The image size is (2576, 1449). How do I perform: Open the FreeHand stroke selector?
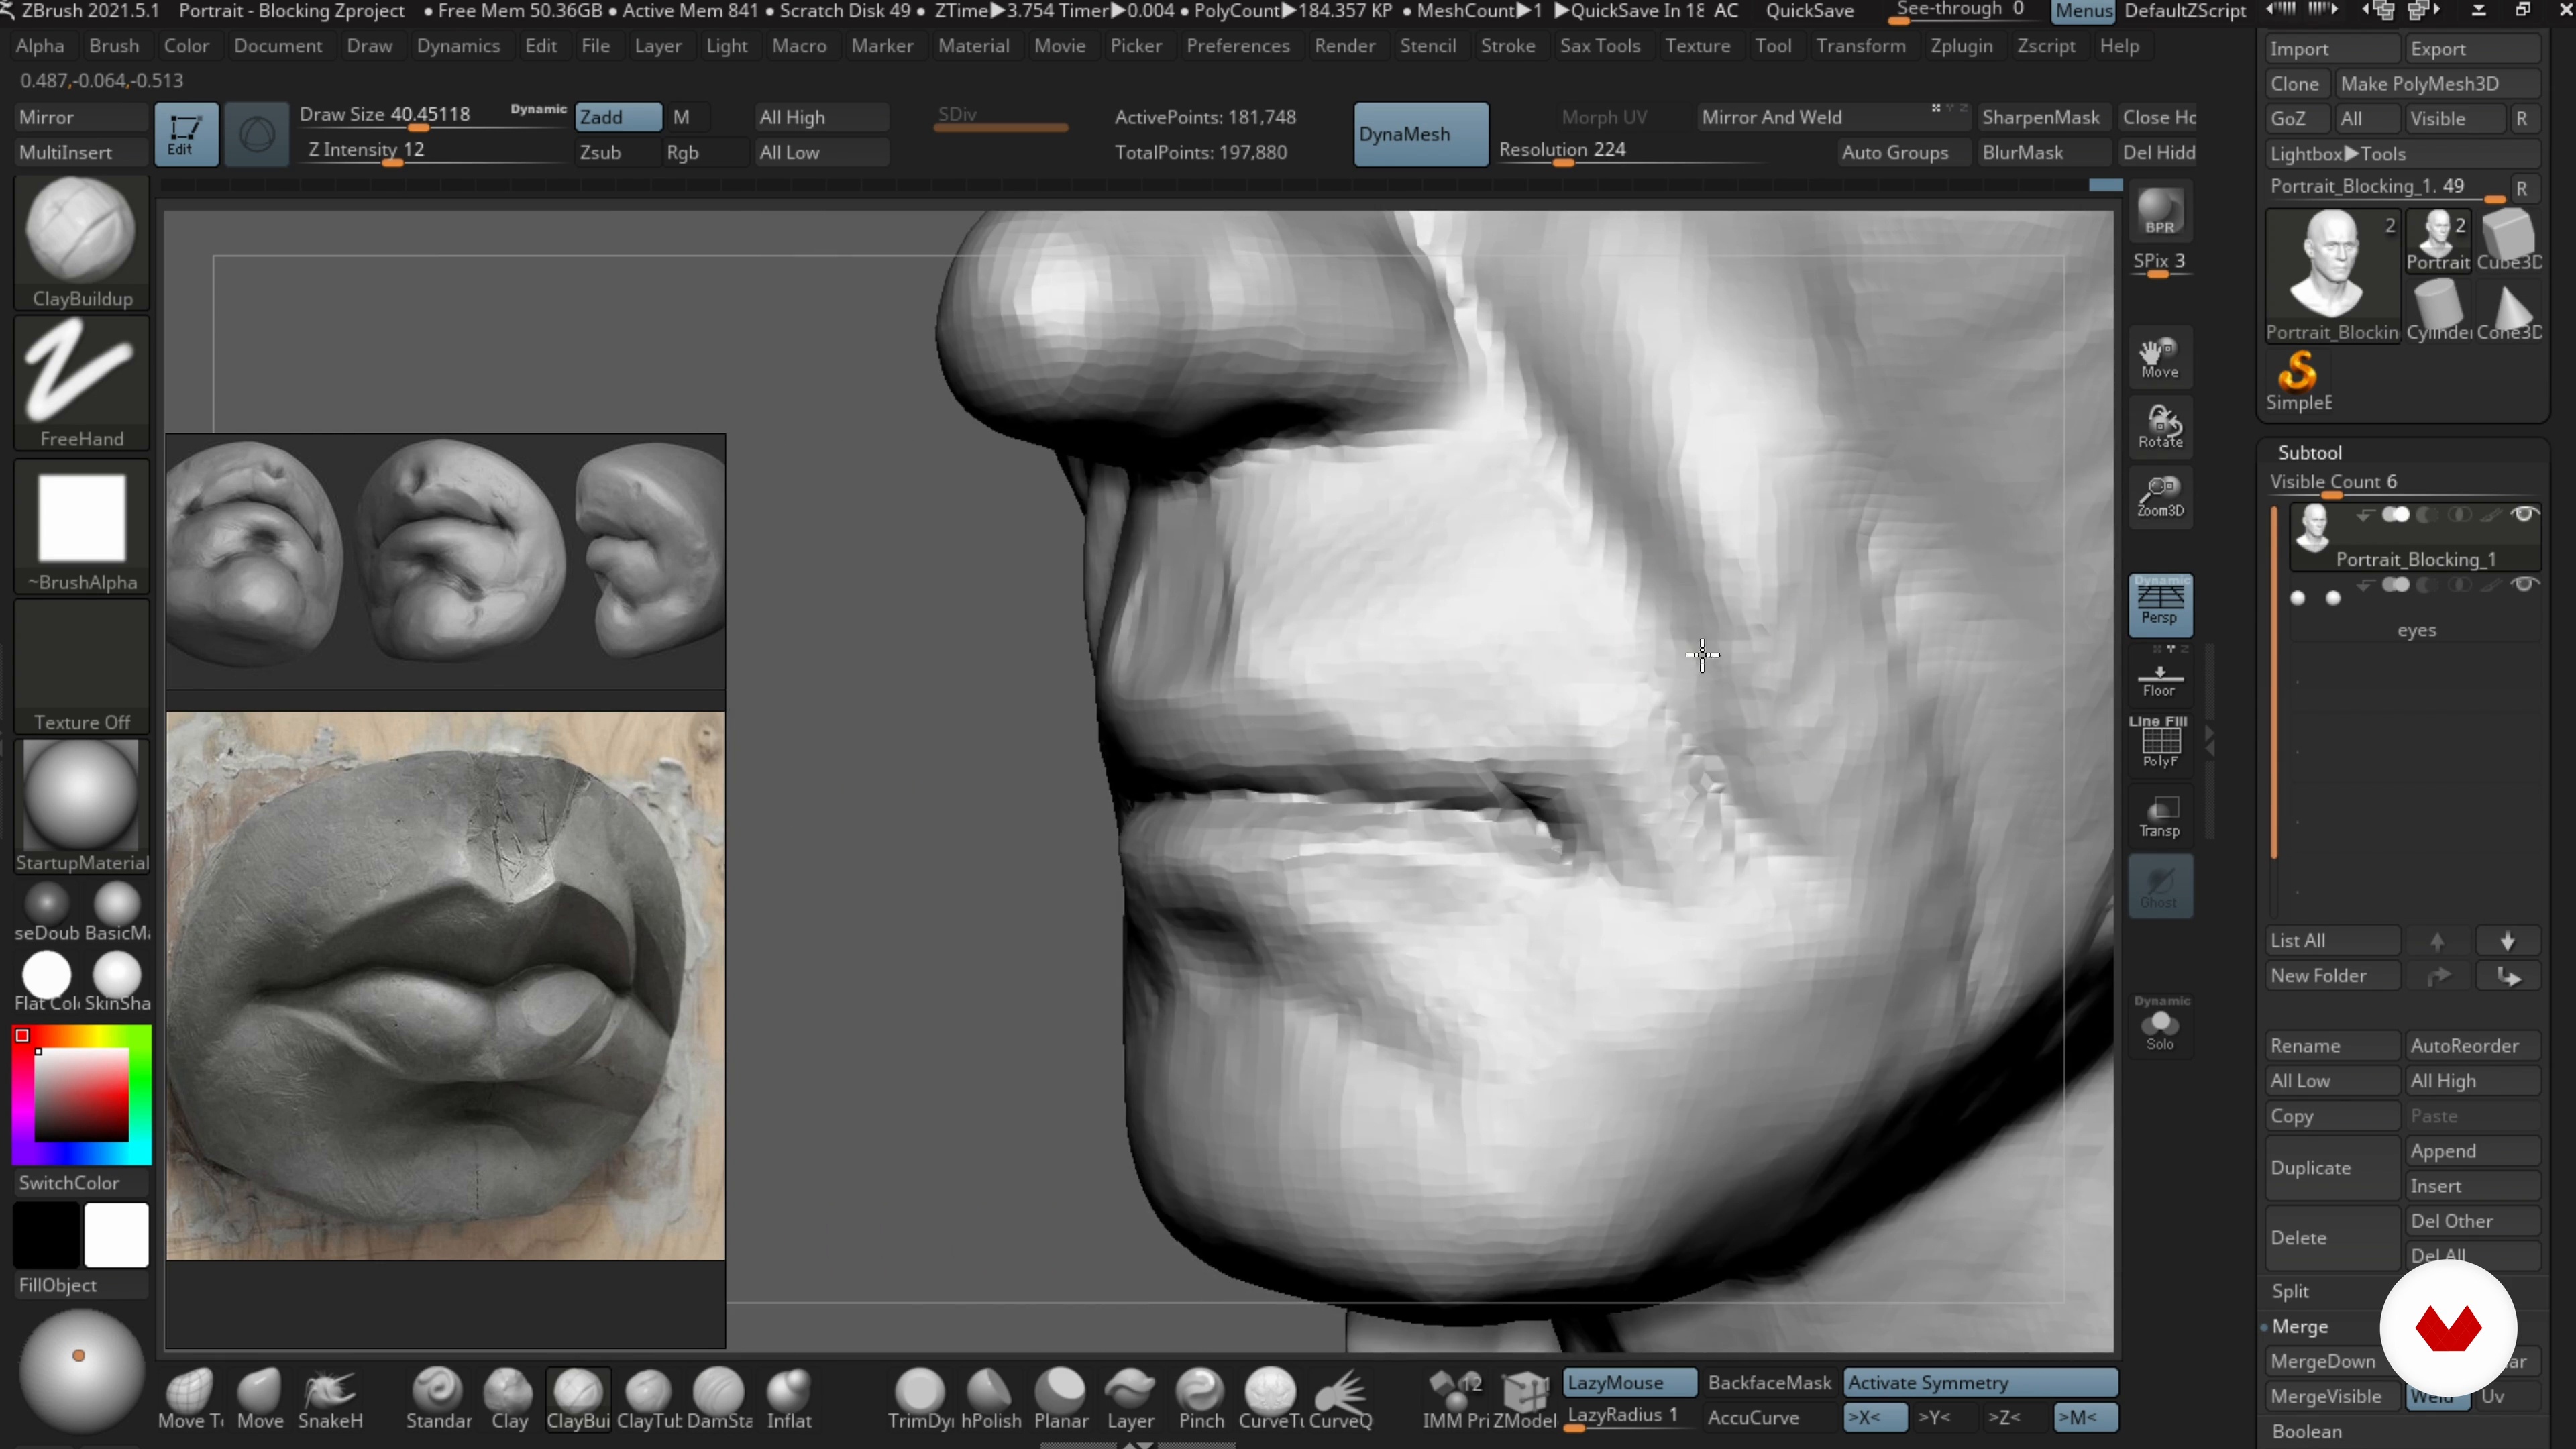pyautogui.click(x=82, y=384)
